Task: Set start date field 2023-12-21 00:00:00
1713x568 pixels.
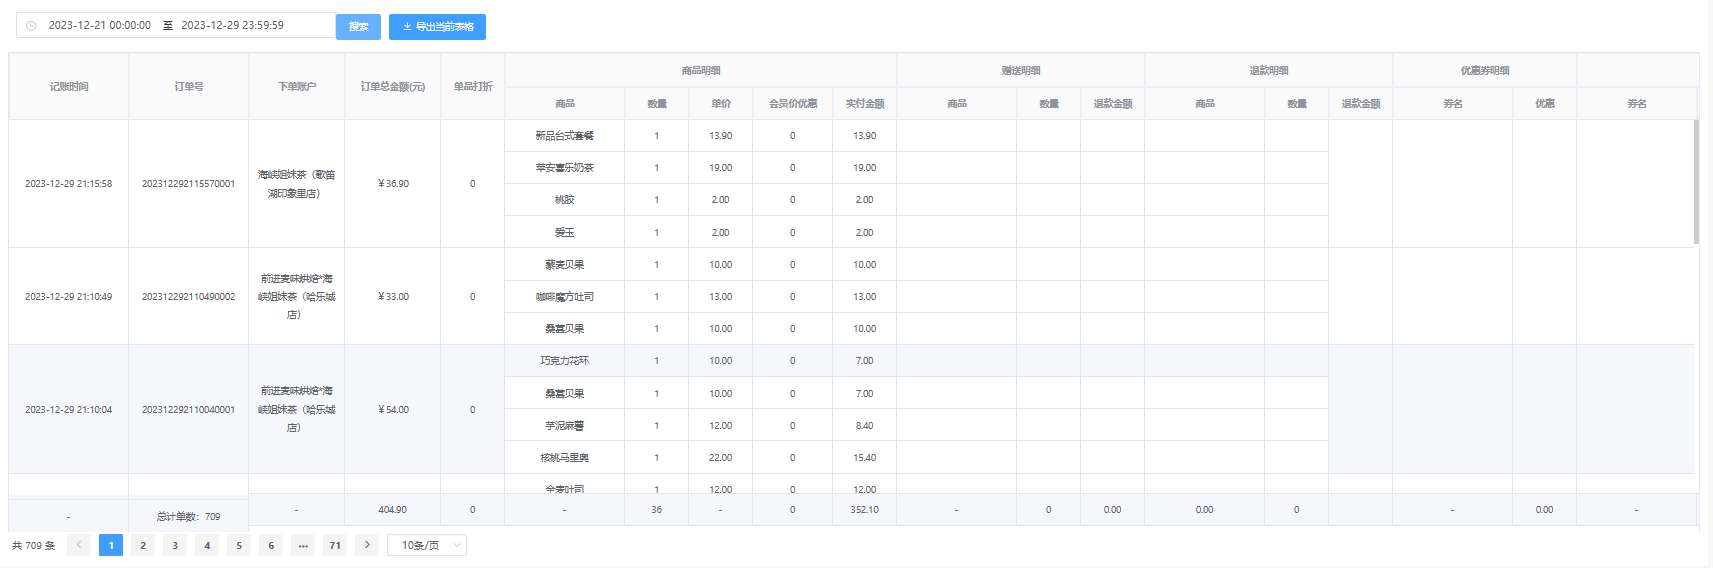Action: click(x=100, y=26)
